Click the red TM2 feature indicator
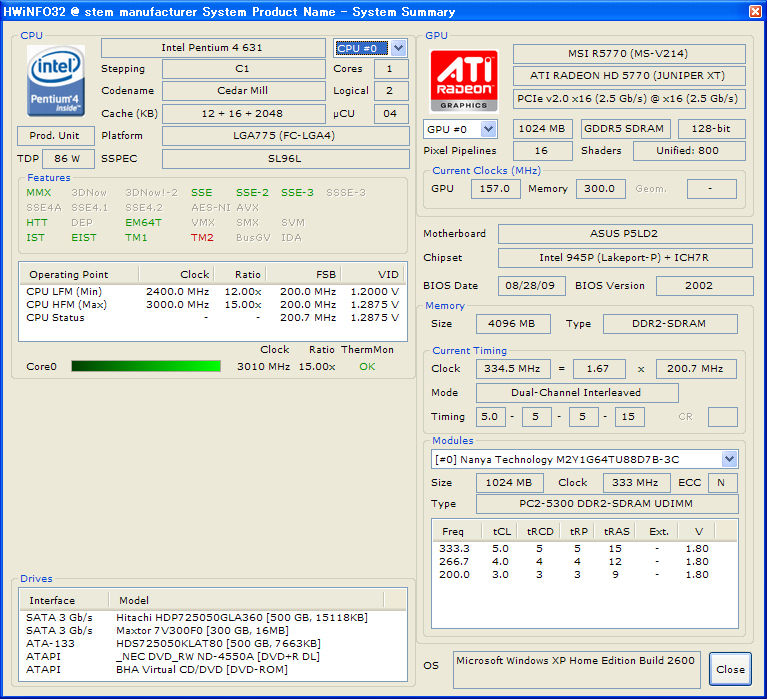 pyautogui.click(x=201, y=238)
